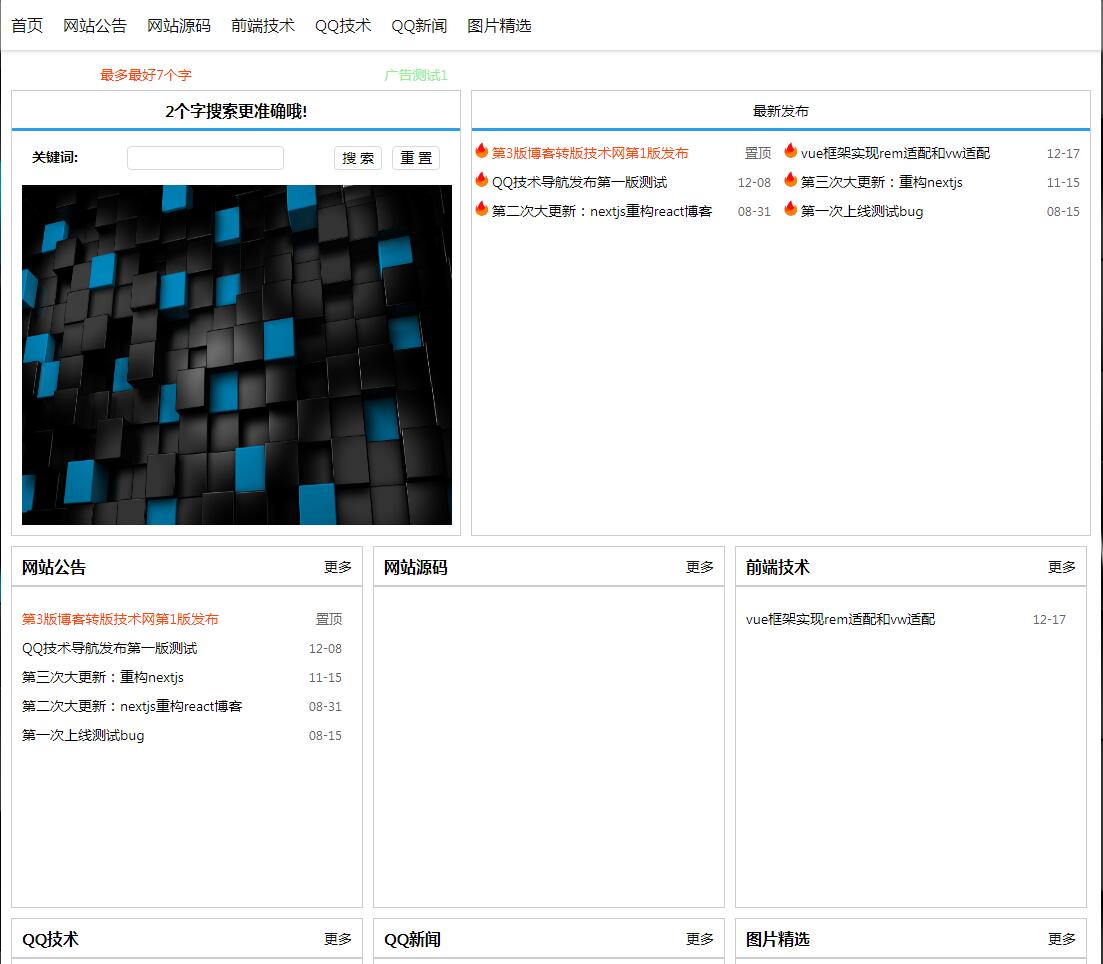This screenshot has height=964, width=1103.
Task: Open 图片精选 in the top navigation bar
Action: (x=499, y=26)
